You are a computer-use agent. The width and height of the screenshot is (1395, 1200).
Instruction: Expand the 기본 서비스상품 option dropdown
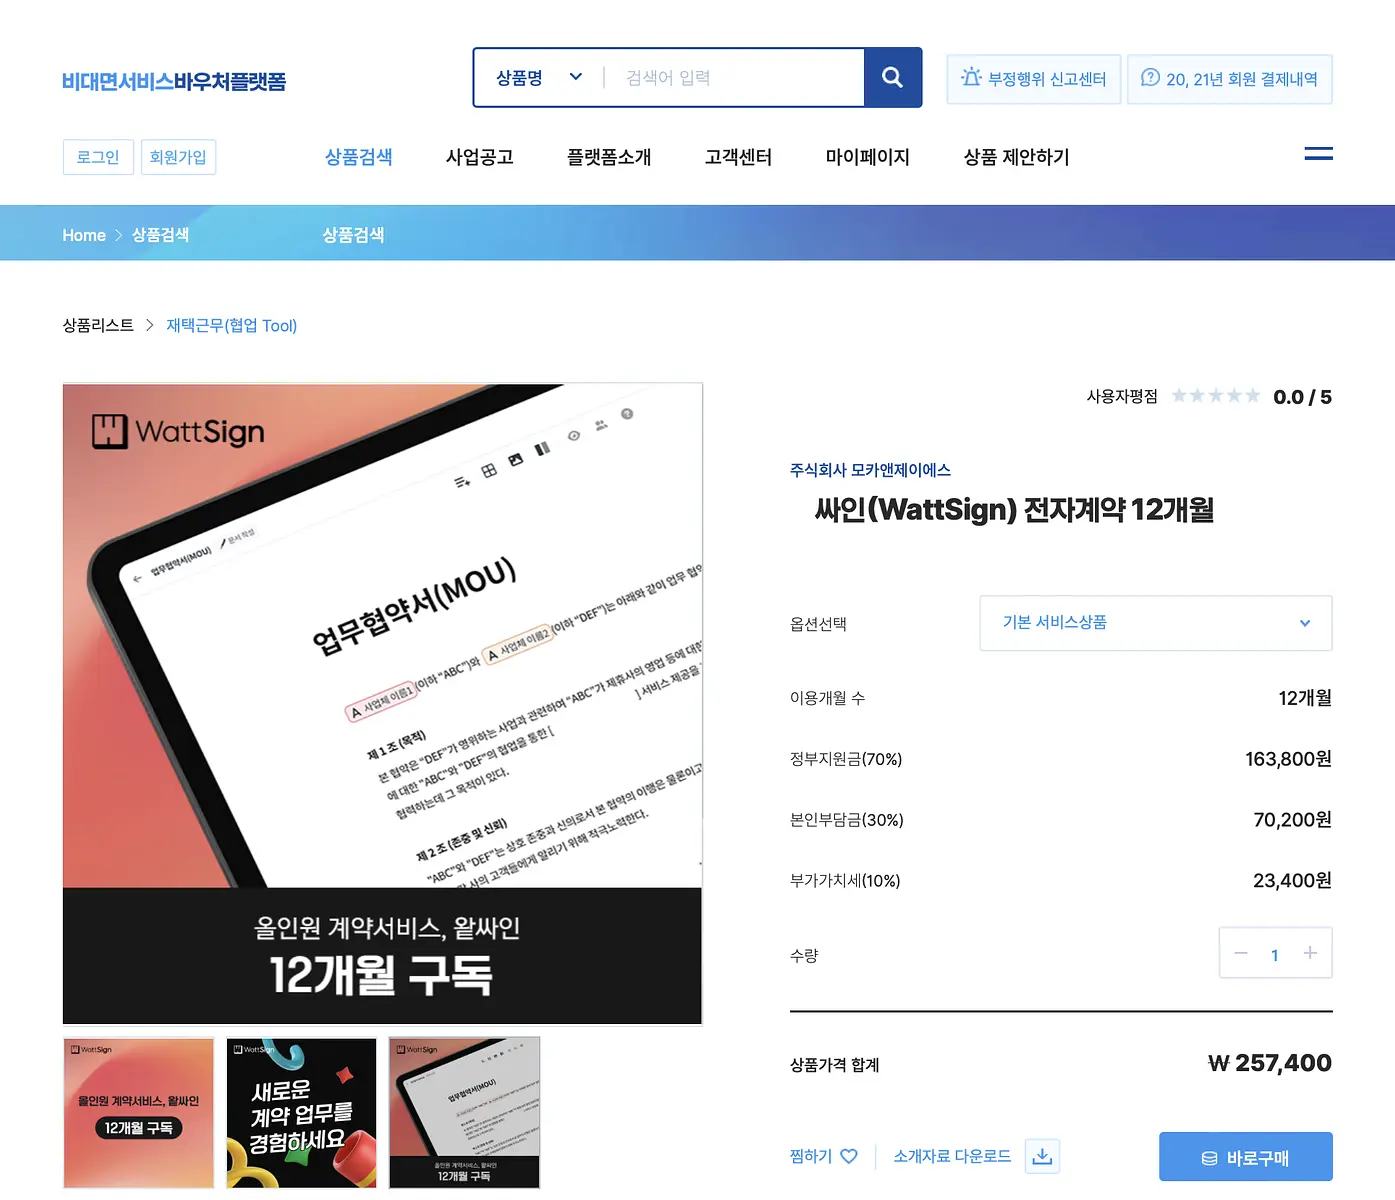(x=1156, y=623)
